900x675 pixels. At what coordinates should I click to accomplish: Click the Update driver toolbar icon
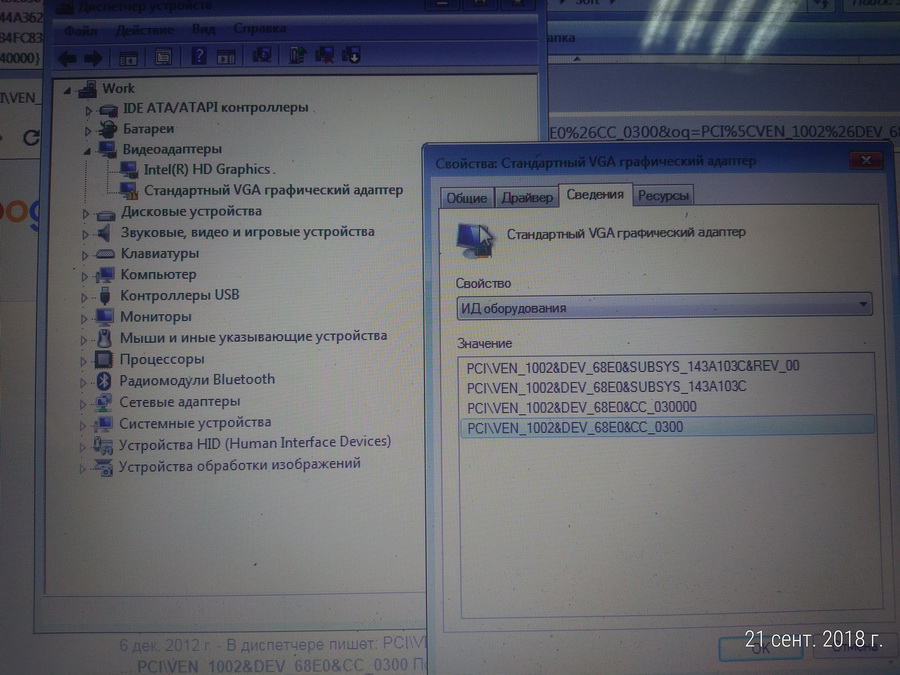click(297, 56)
